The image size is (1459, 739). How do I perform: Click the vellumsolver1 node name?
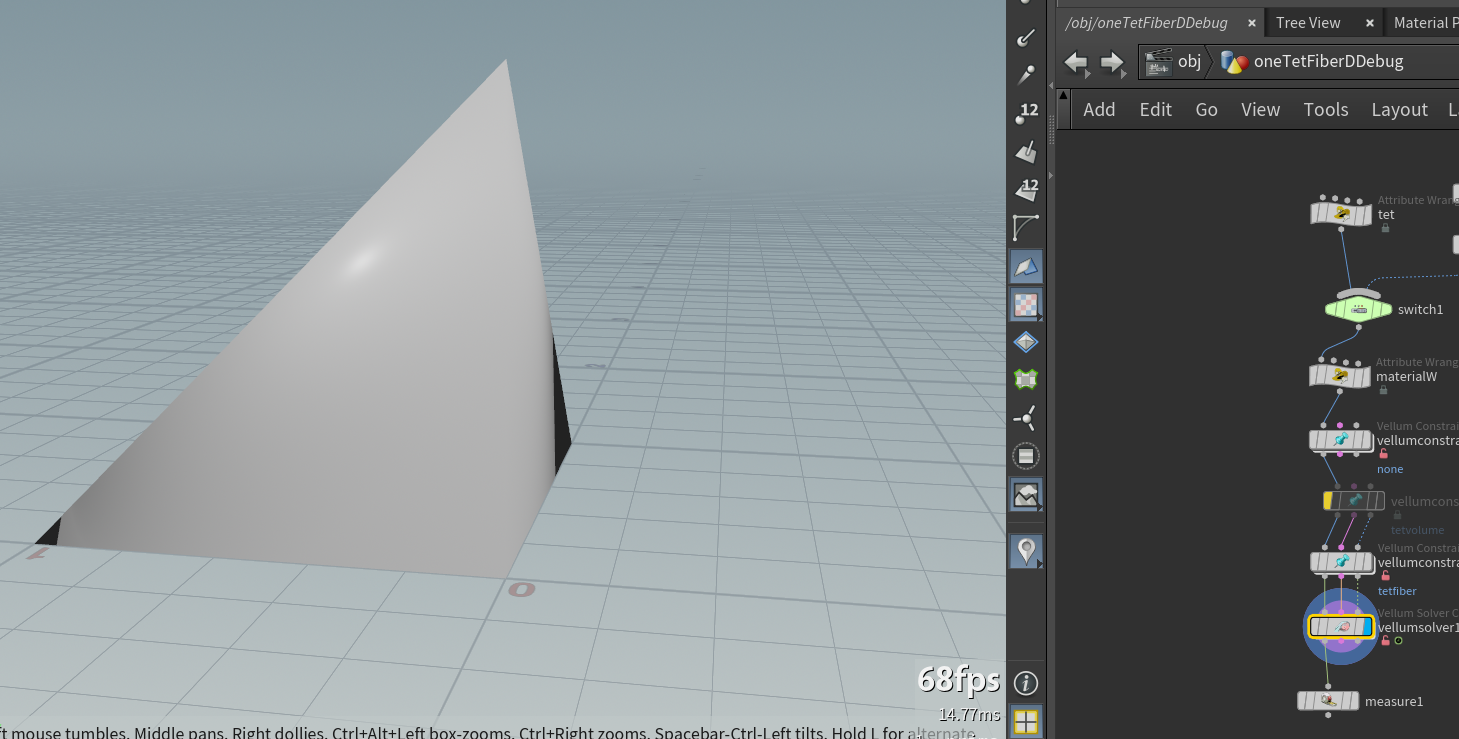pyautogui.click(x=1418, y=628)
